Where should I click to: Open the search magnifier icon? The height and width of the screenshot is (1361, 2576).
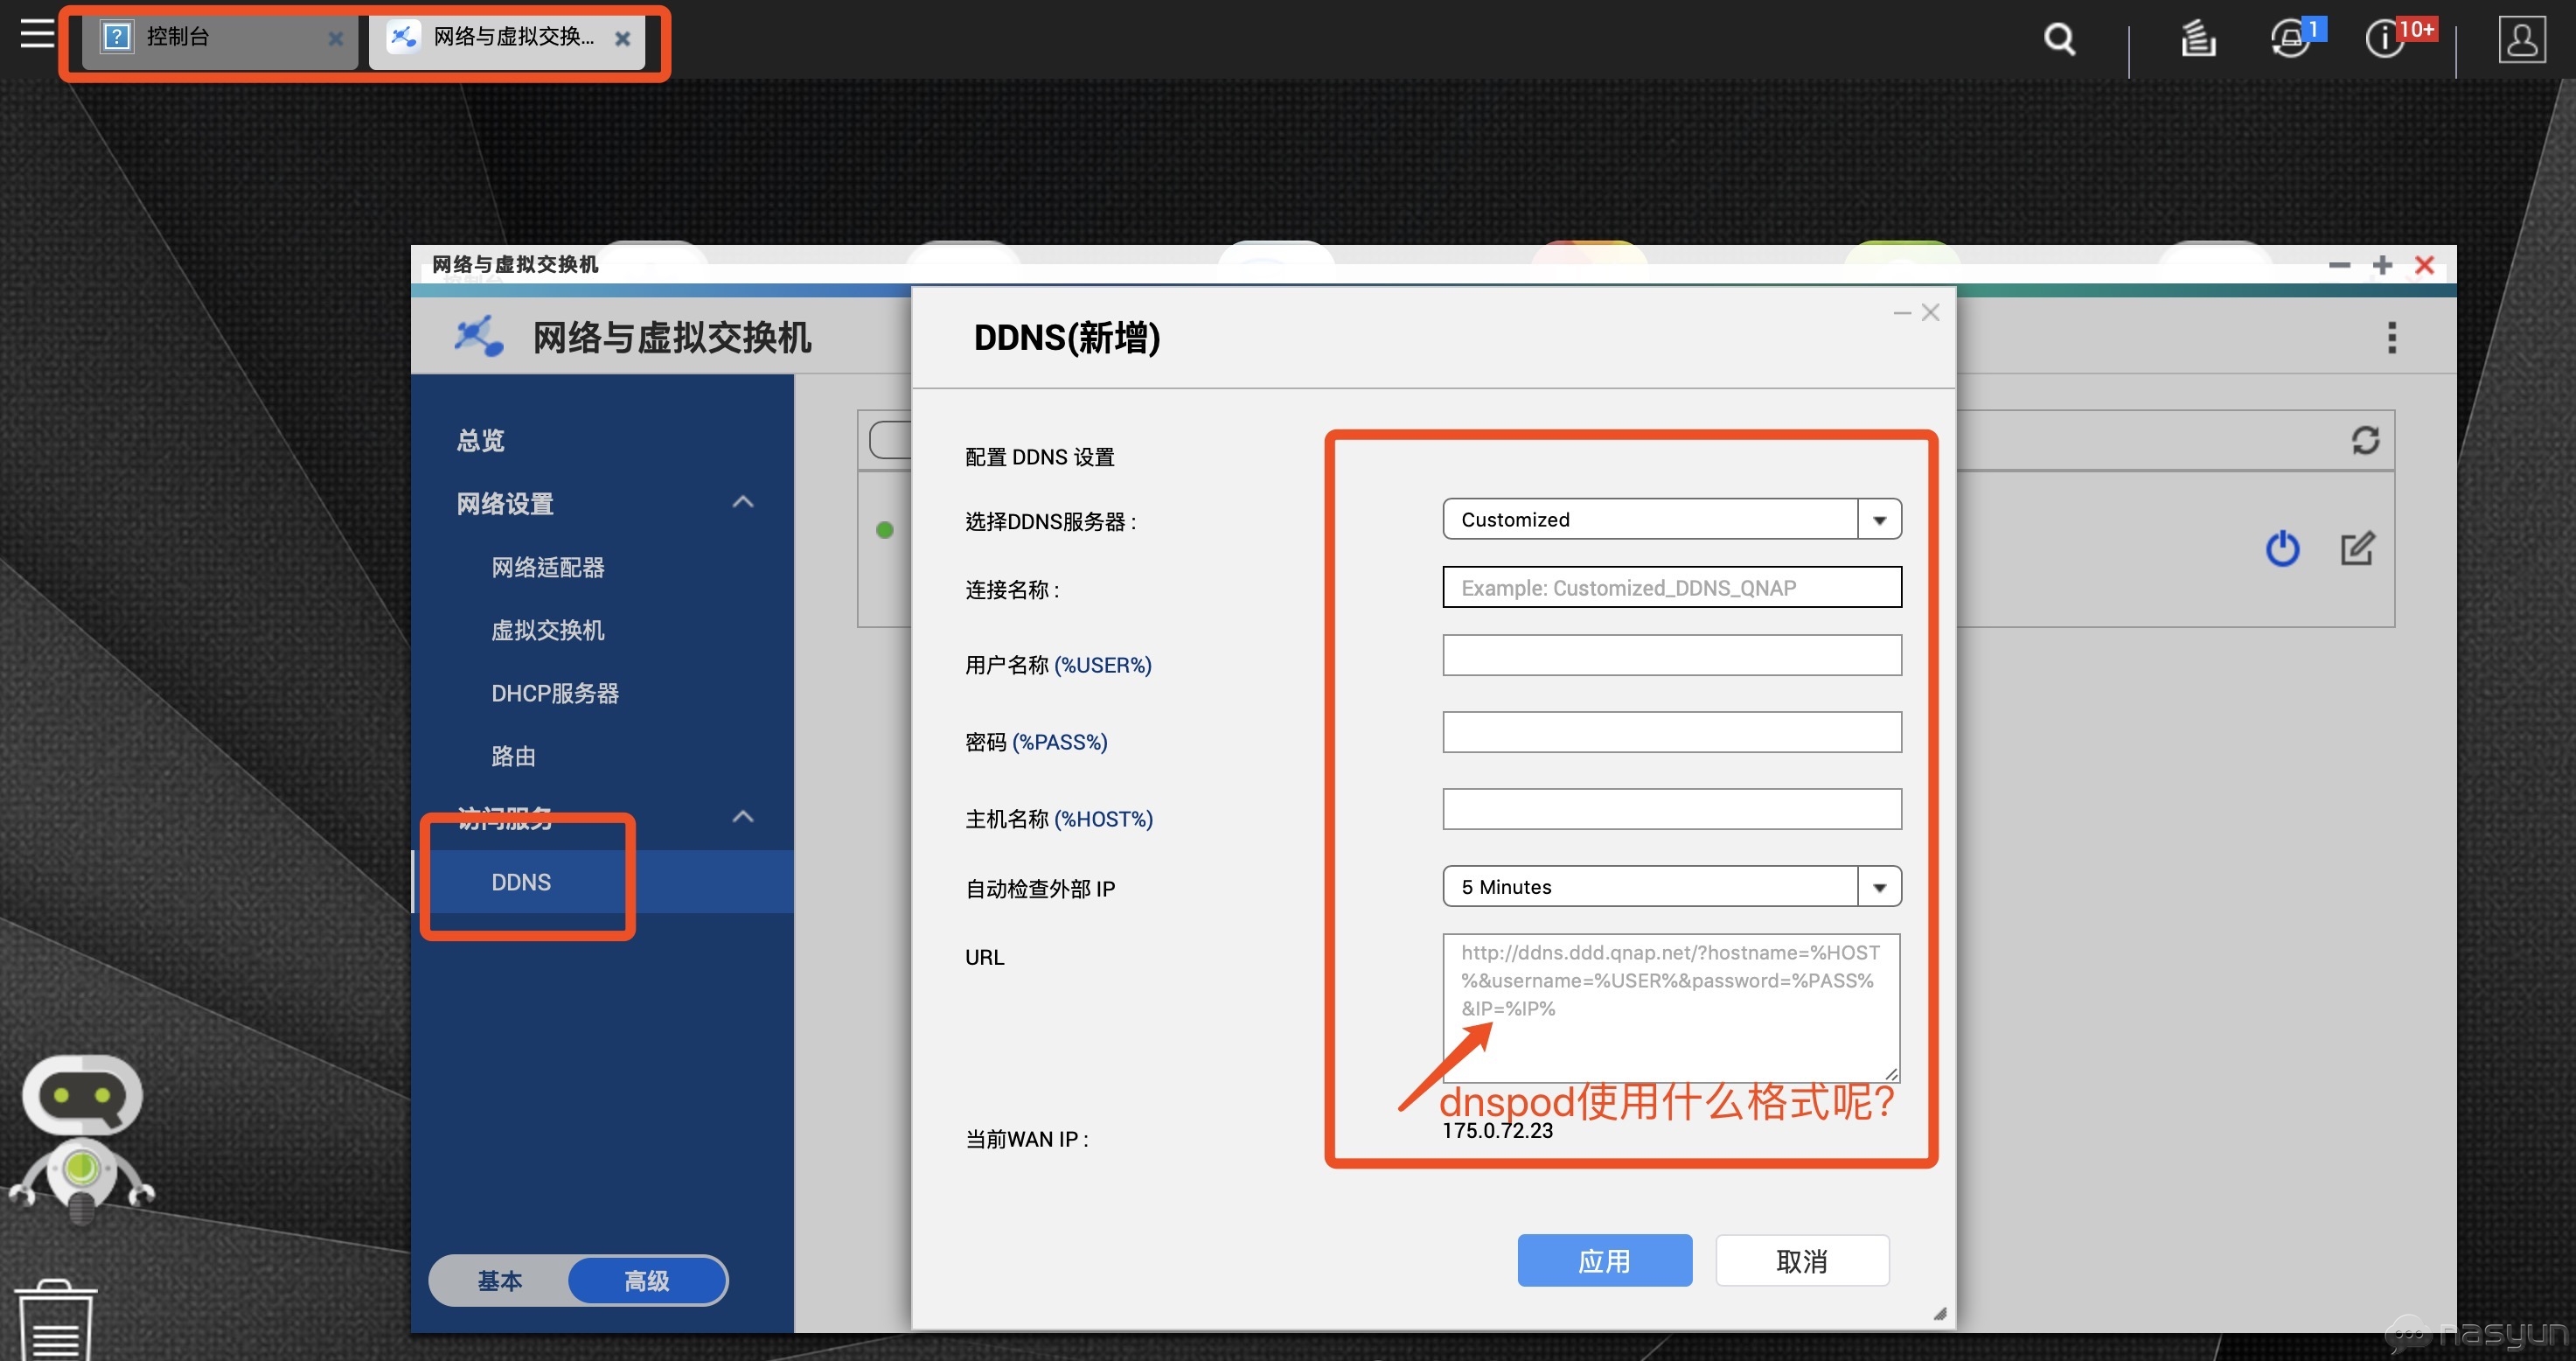2059,39
